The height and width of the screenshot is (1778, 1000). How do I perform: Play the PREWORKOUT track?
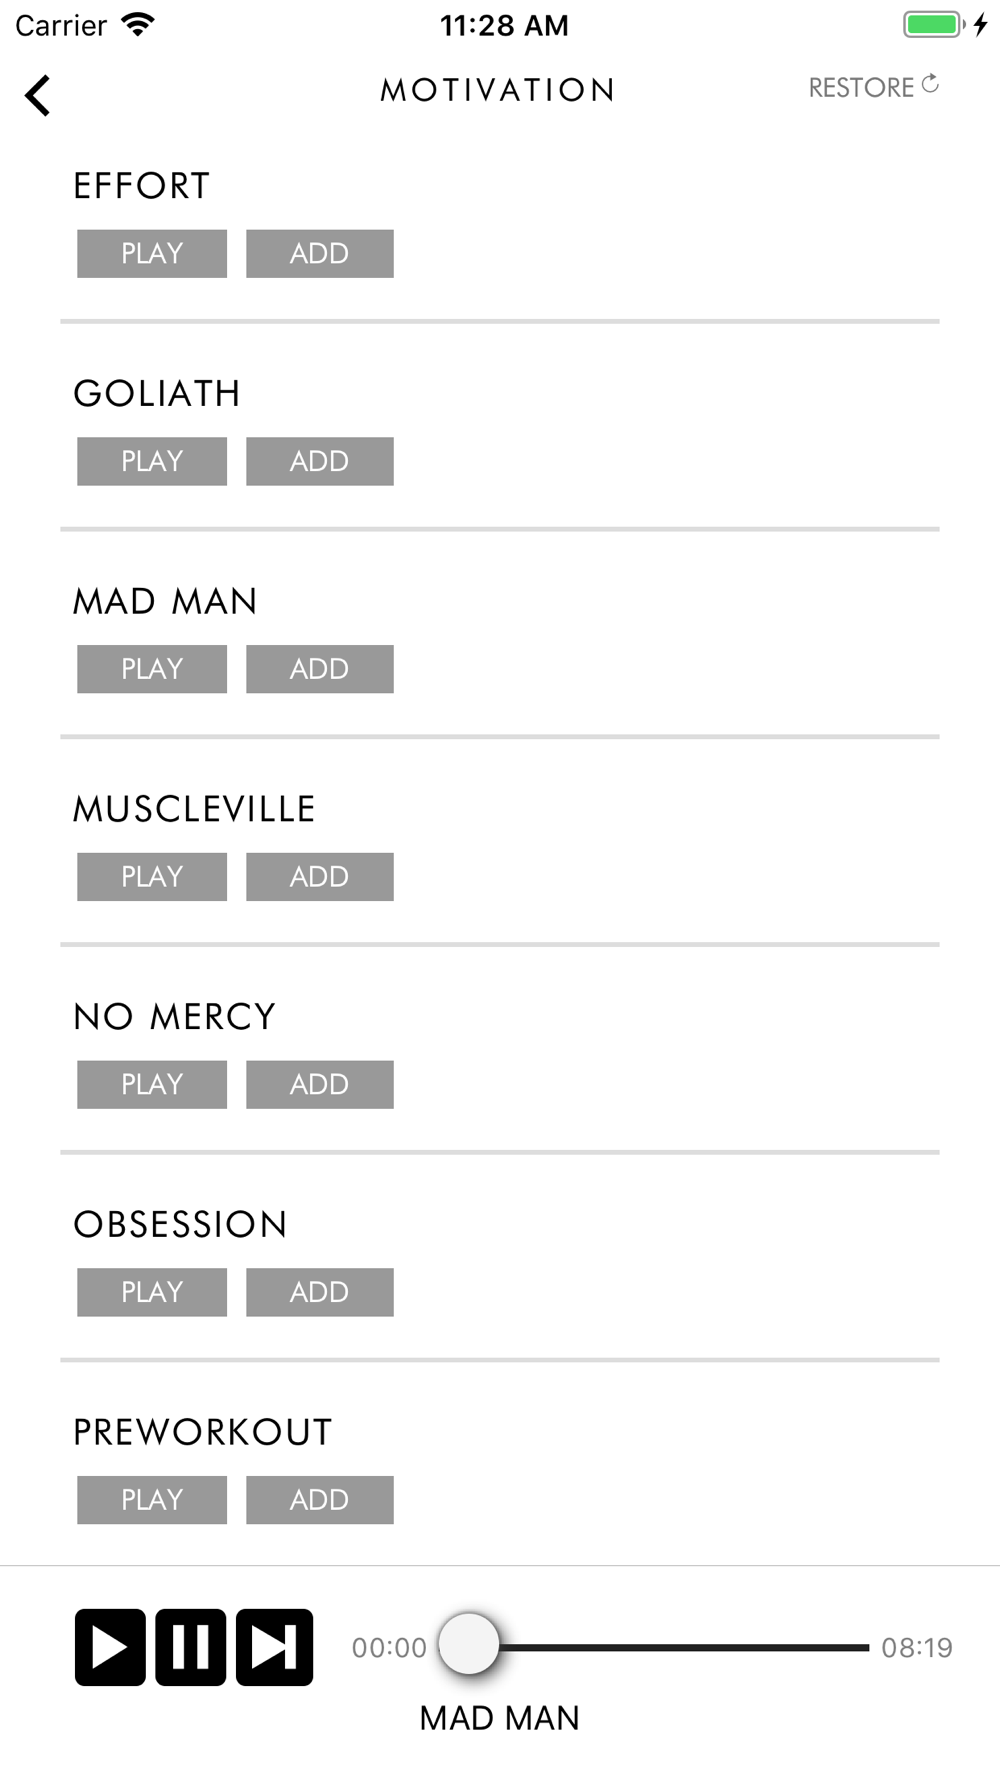[152, 1500]
